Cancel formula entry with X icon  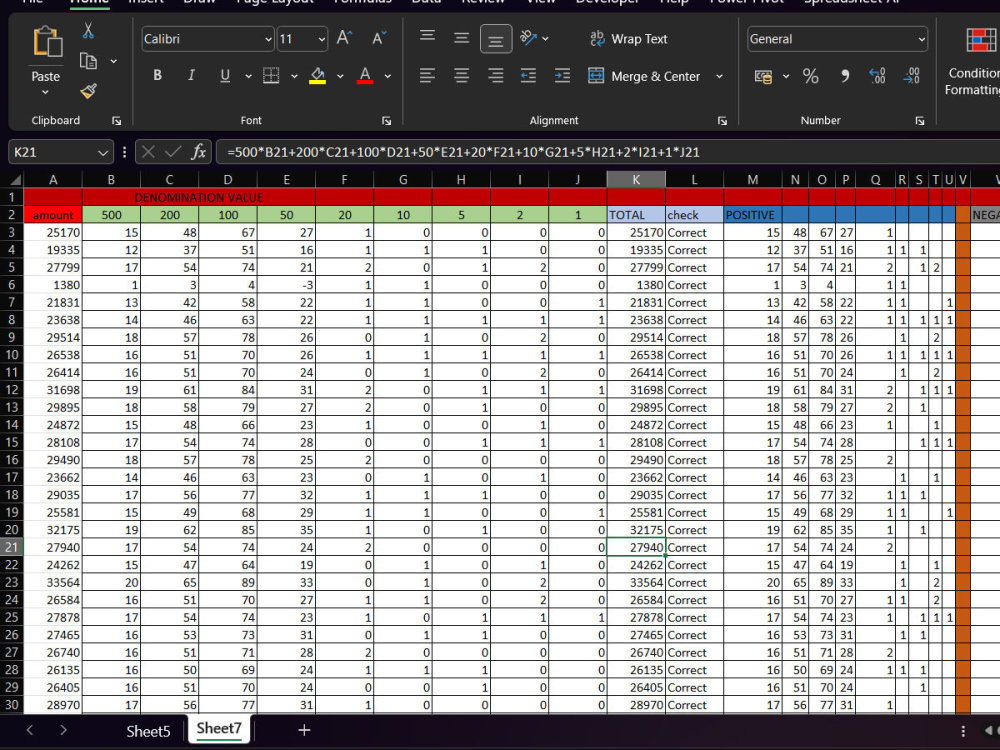(148, 152)
